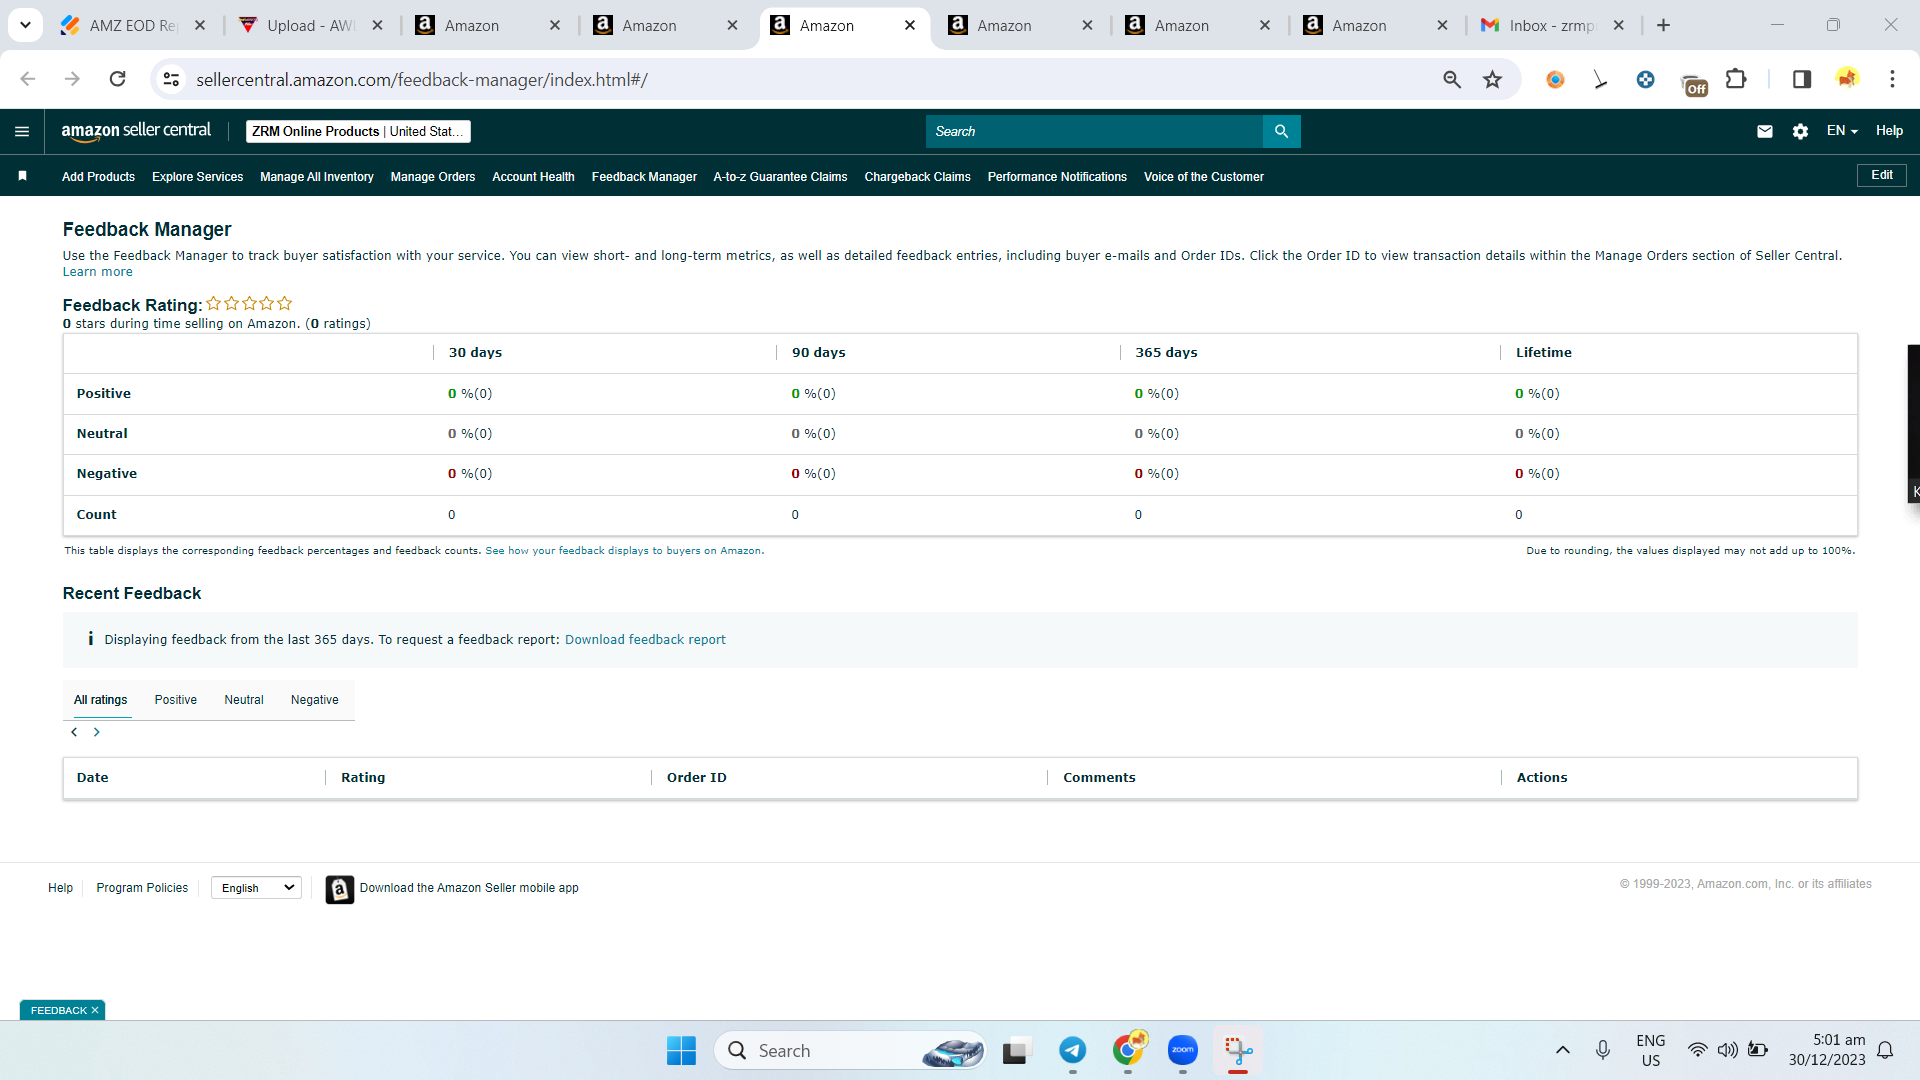Show hidden system tray icons
The width and height of the screenshot is (1920, 1080).
[x=1562, y=1050]
